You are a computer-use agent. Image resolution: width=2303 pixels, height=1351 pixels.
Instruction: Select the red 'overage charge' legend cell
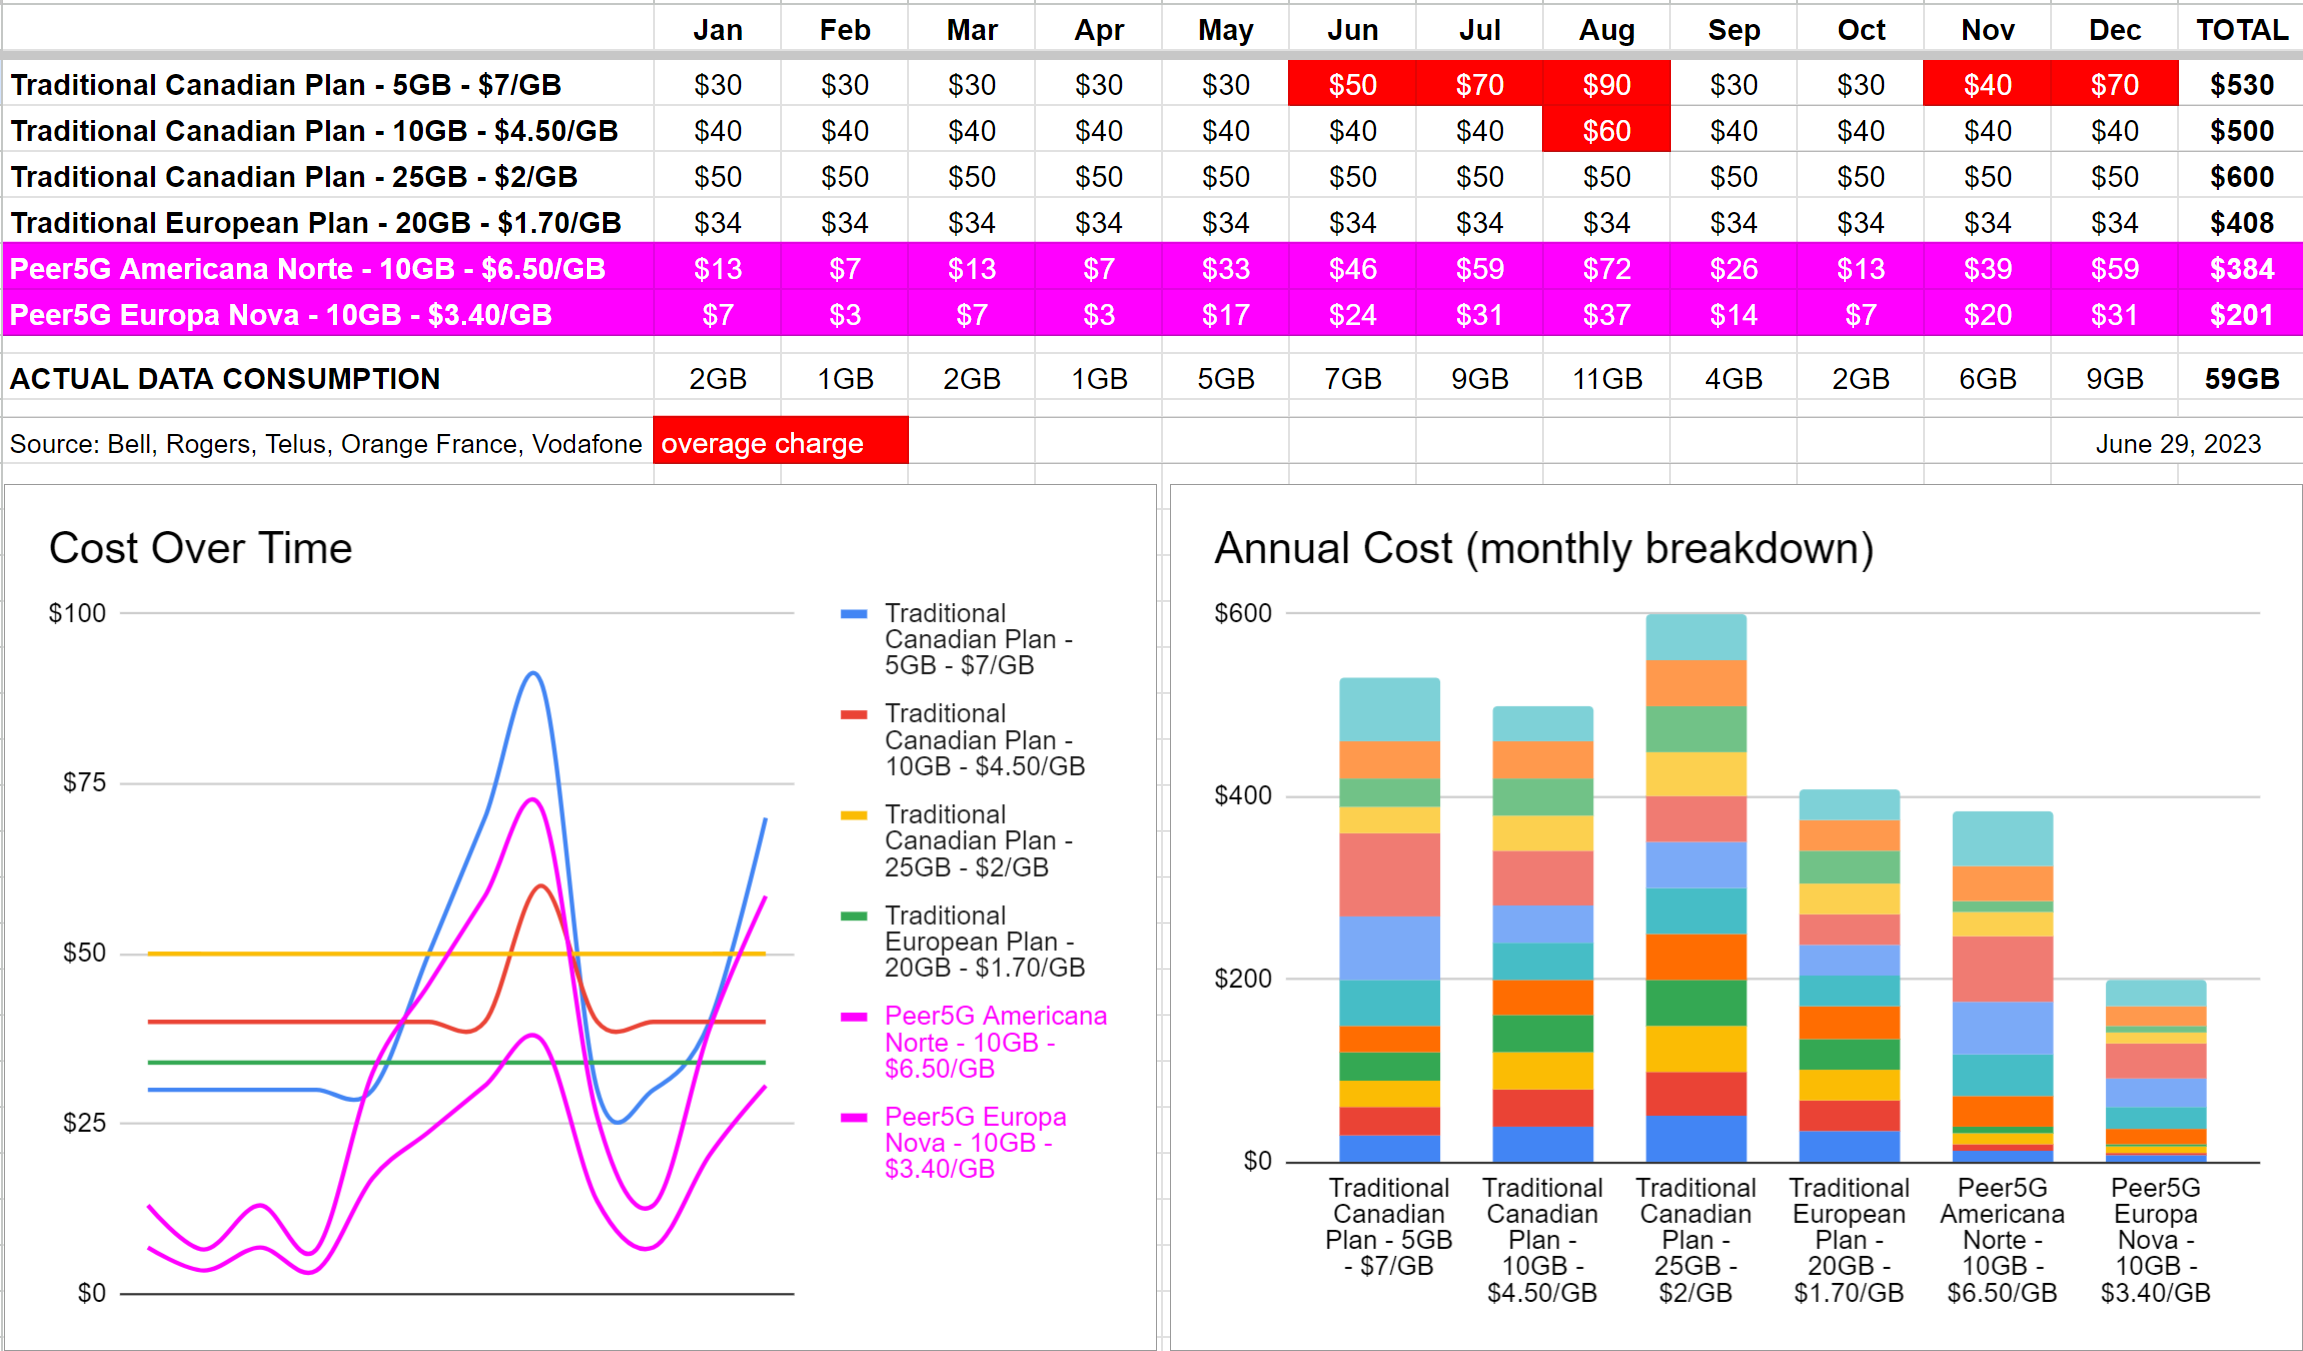pos(780,443)
